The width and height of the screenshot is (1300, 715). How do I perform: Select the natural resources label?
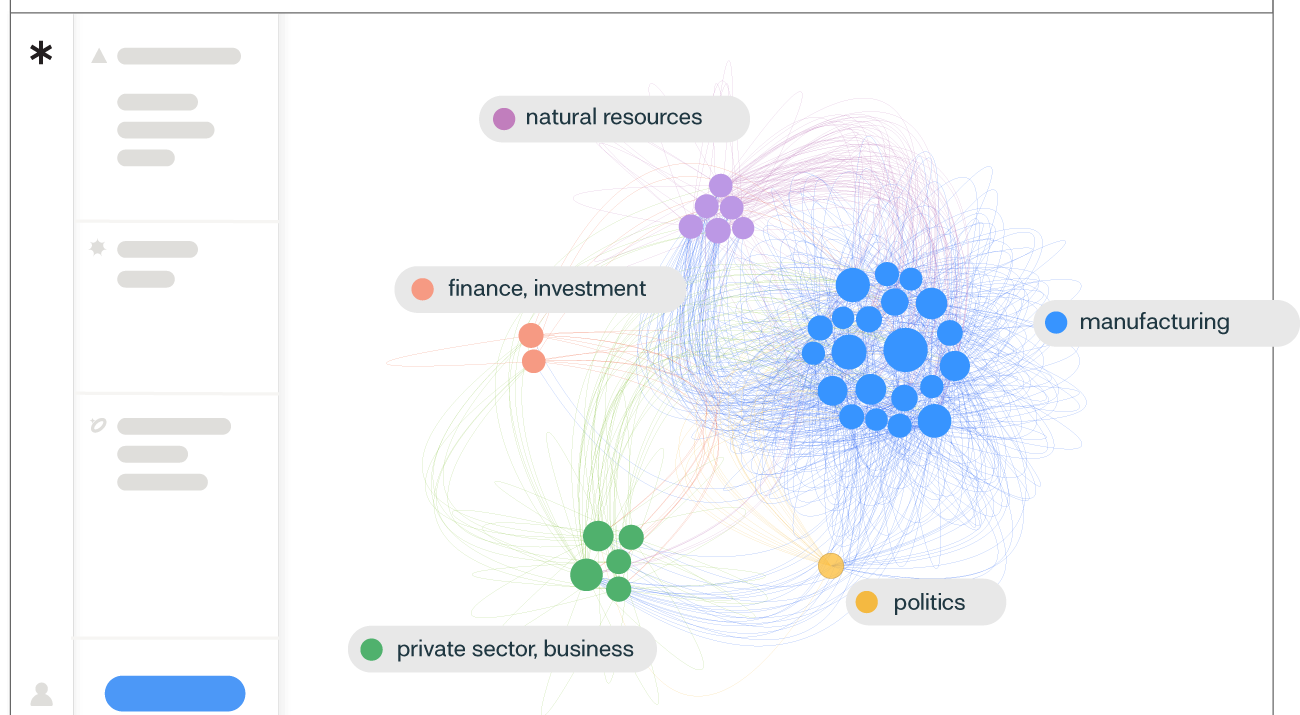(613, 118)
